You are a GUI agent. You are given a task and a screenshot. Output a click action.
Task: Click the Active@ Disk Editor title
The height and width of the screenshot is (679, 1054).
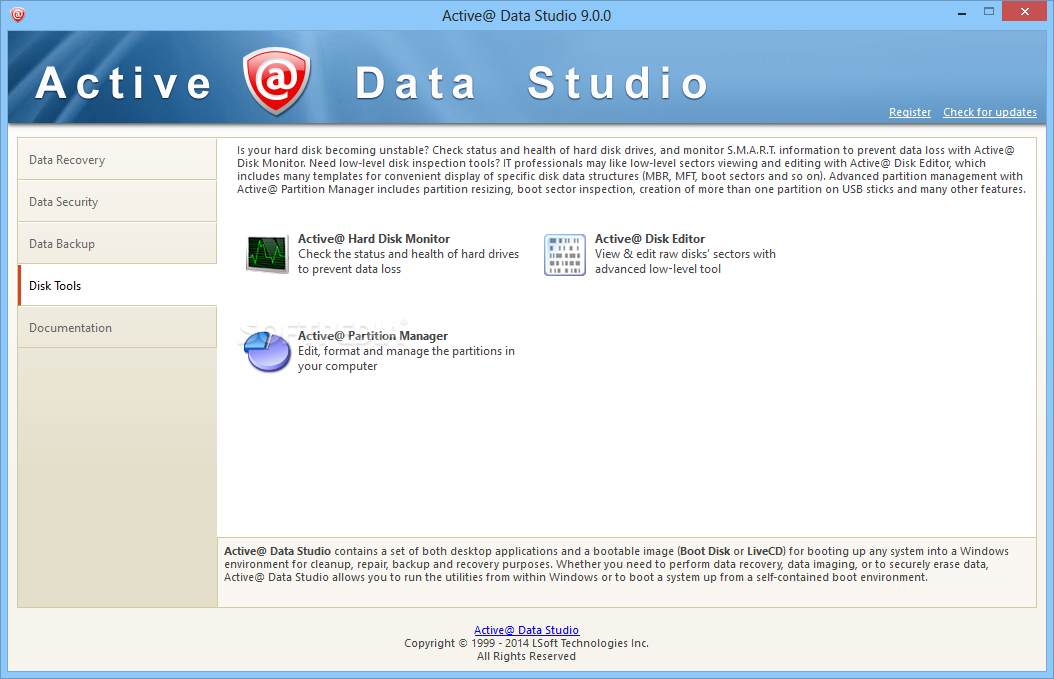[649, 239]
